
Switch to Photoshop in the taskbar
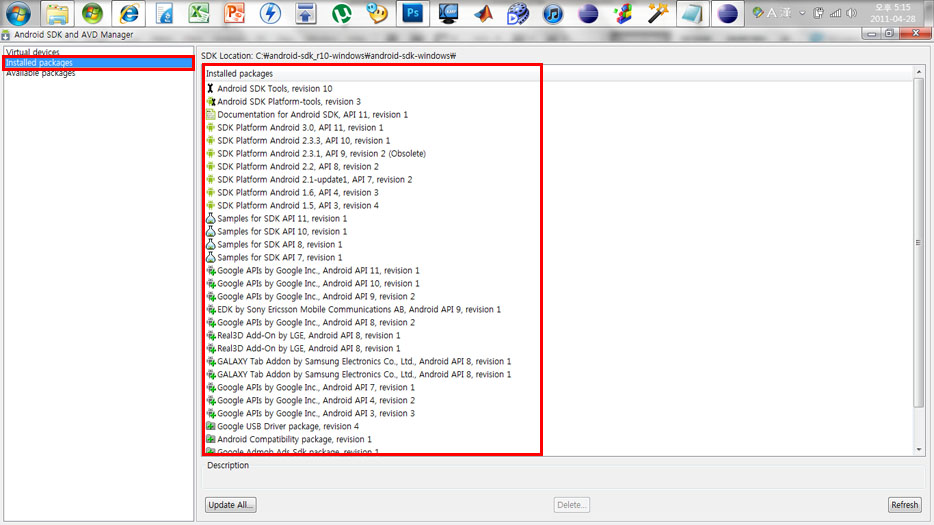(x=412, y=13)
